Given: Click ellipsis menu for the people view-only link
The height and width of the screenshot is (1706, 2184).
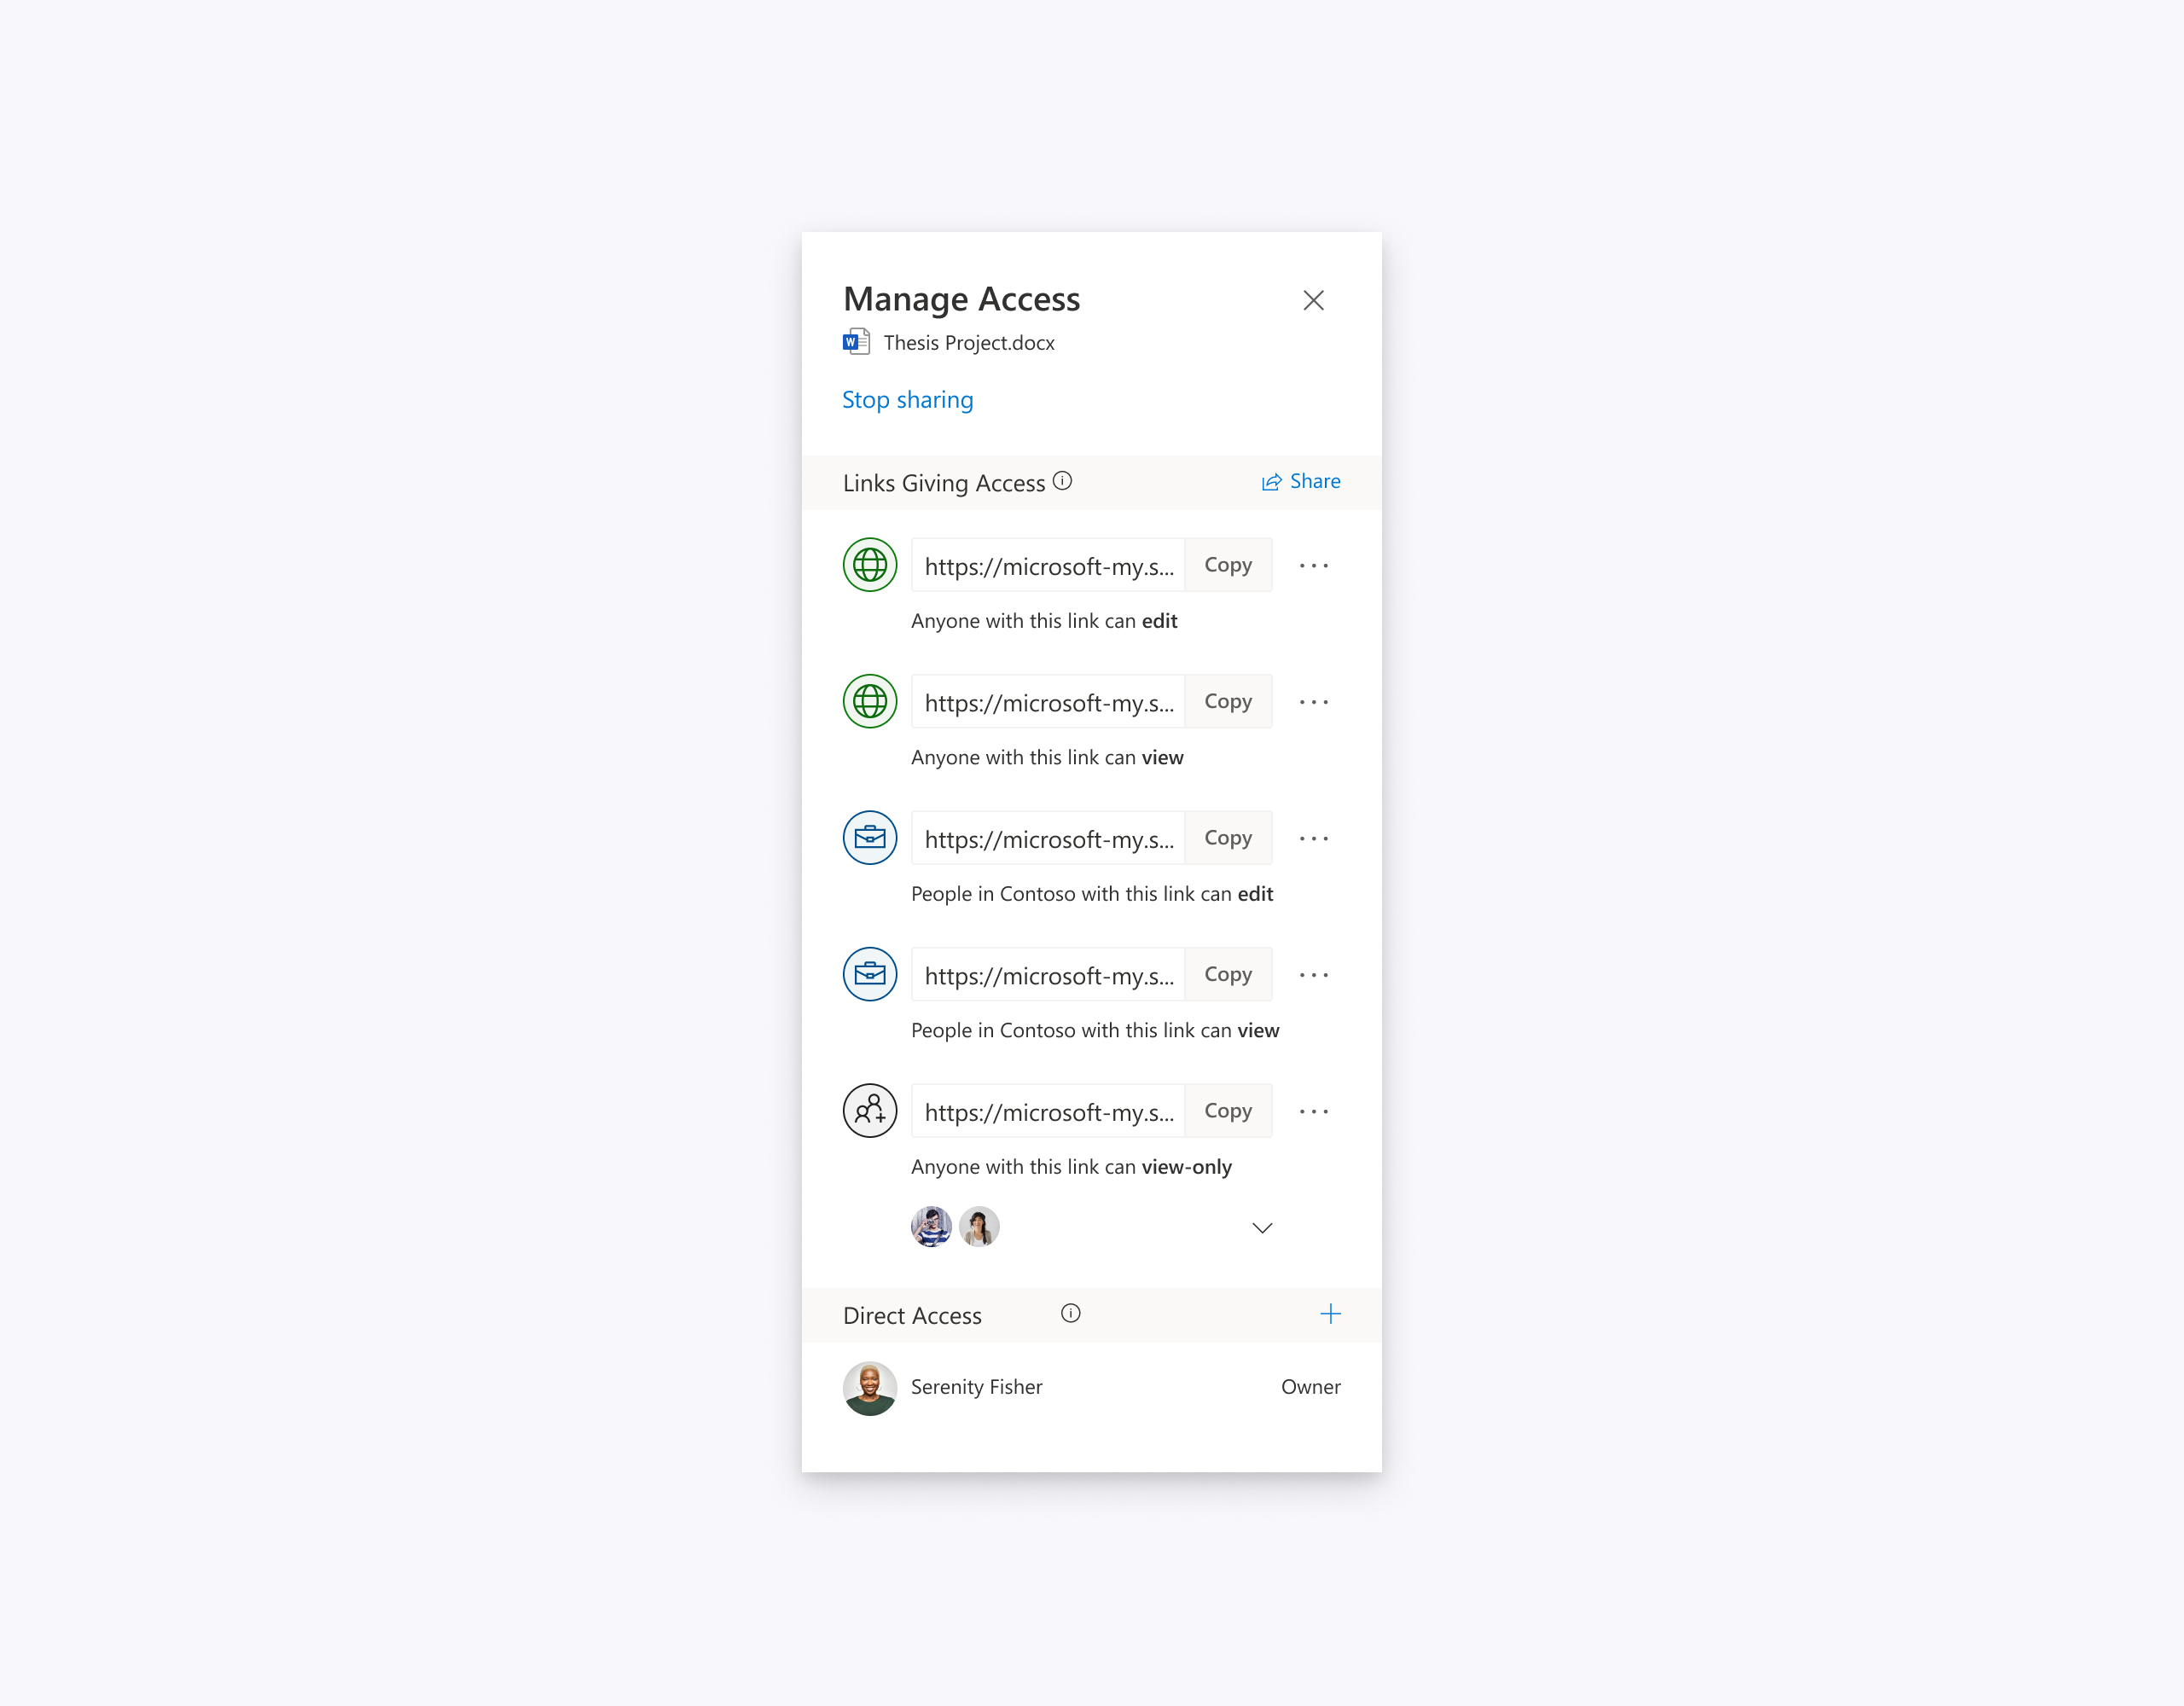Looking at the screenshot, I should coord(1314,1110).
